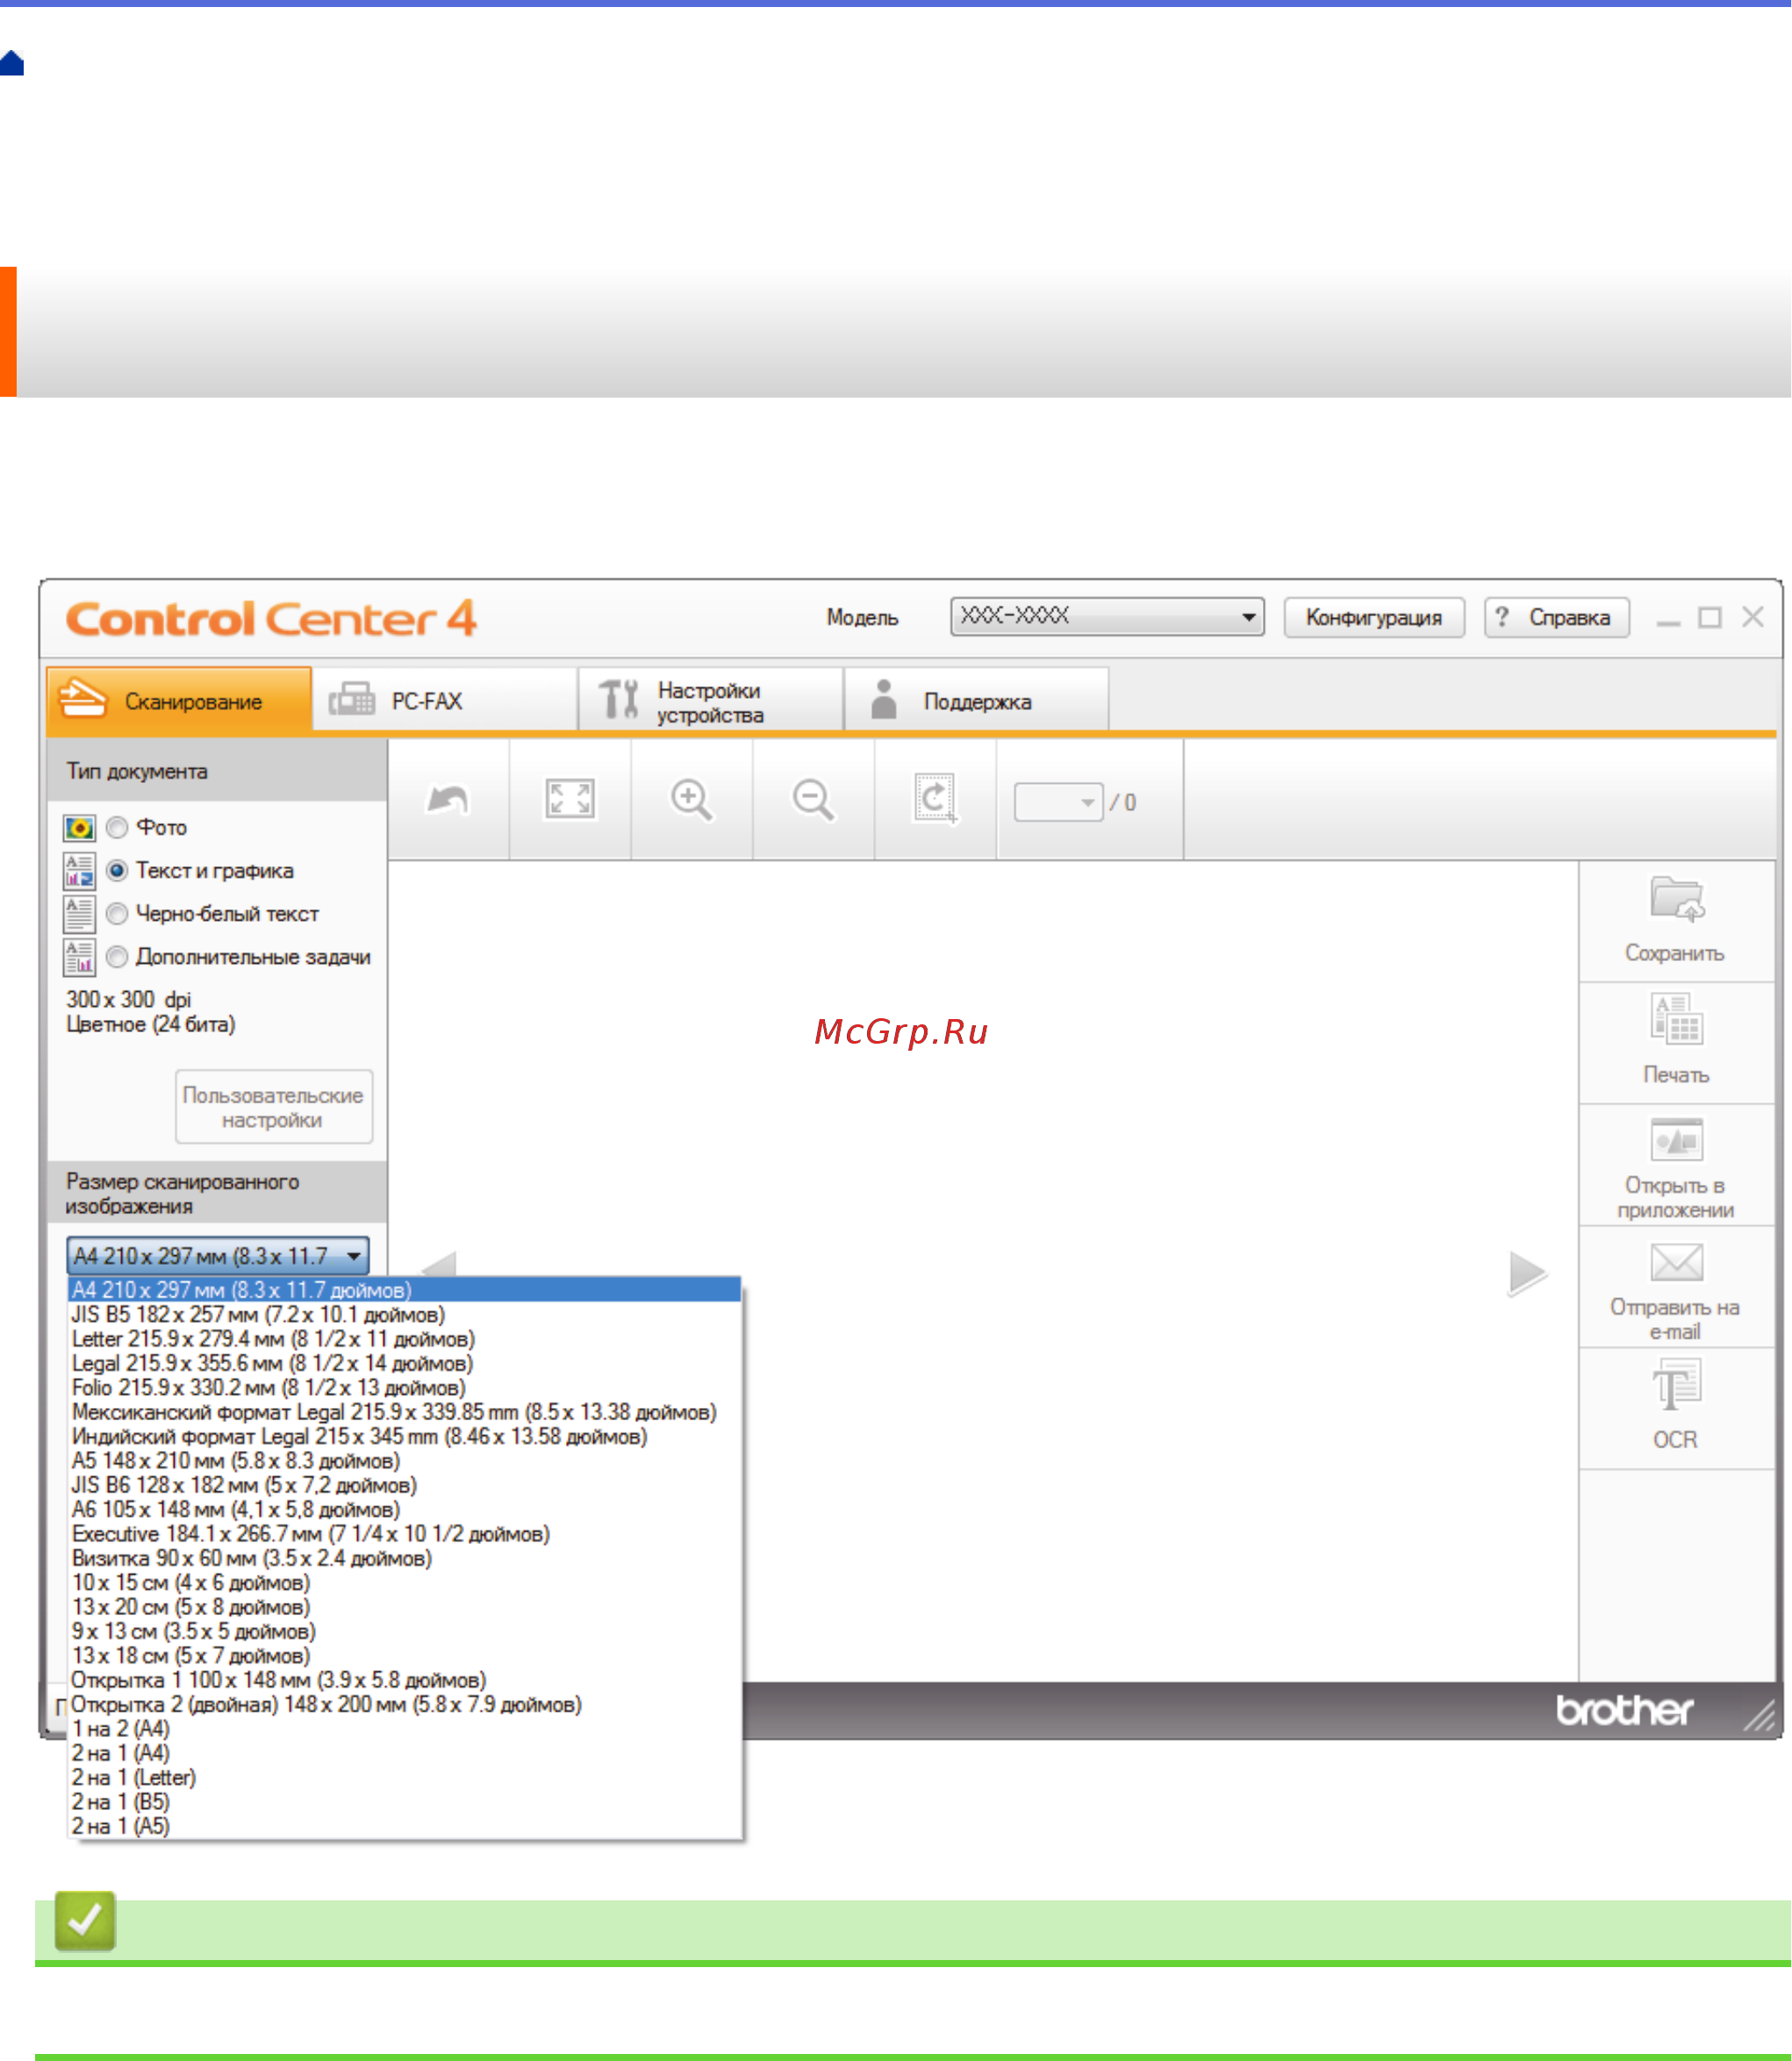Click the zoom in magnifier icon
Viewport: 1792px width, 2061px height.
tap(692, 800)
